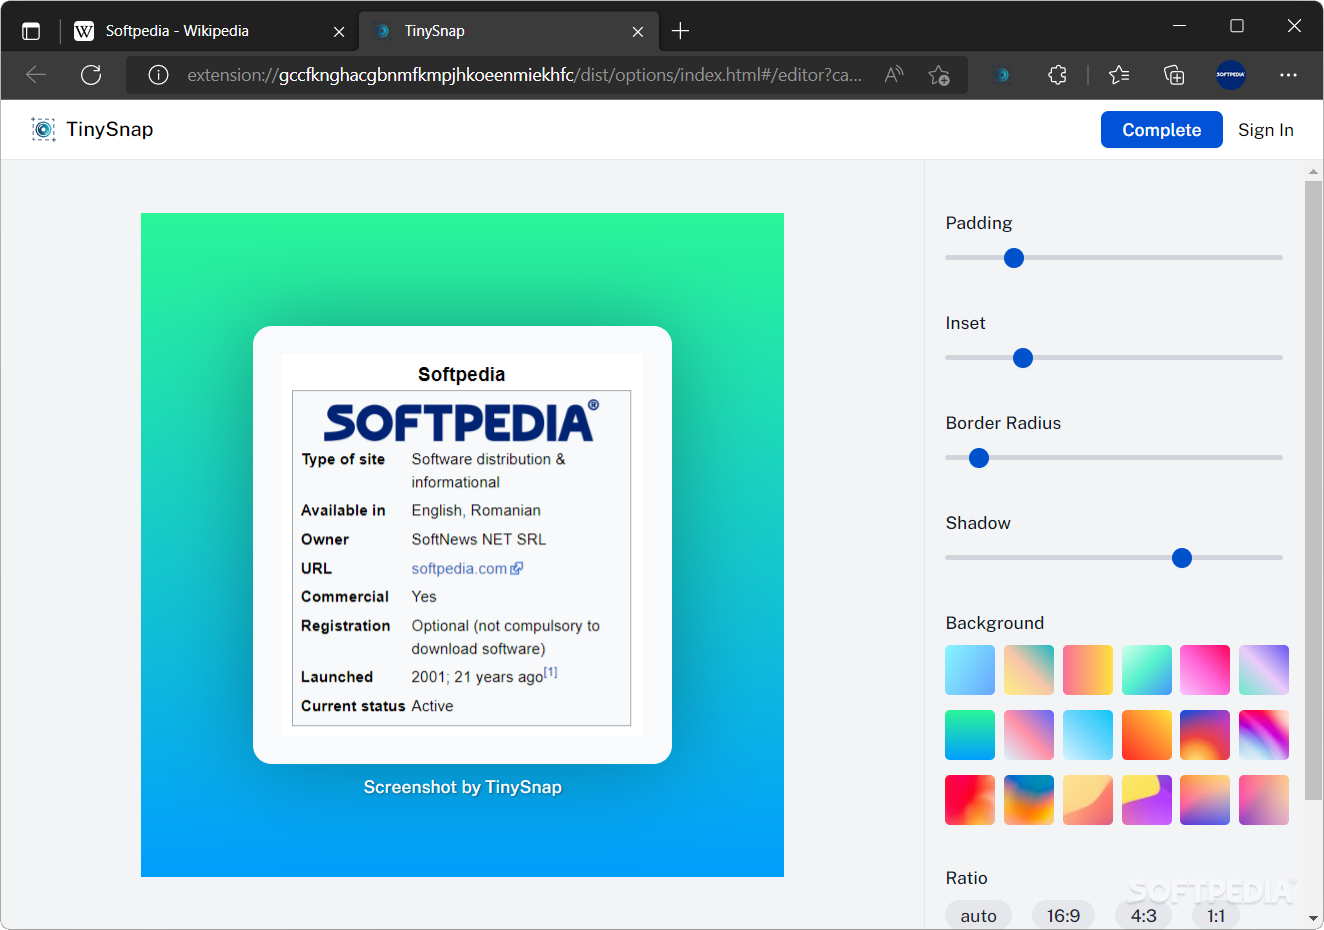The image size is (1324, 930).
Task: Click the 'English, Romanian' text in preview
Action: pos(476,510)
